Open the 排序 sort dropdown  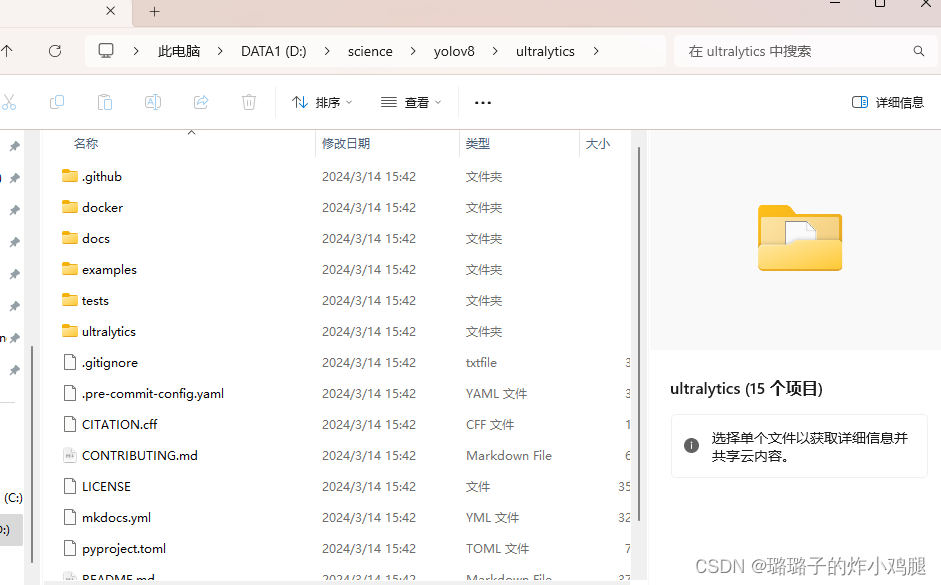320,102
